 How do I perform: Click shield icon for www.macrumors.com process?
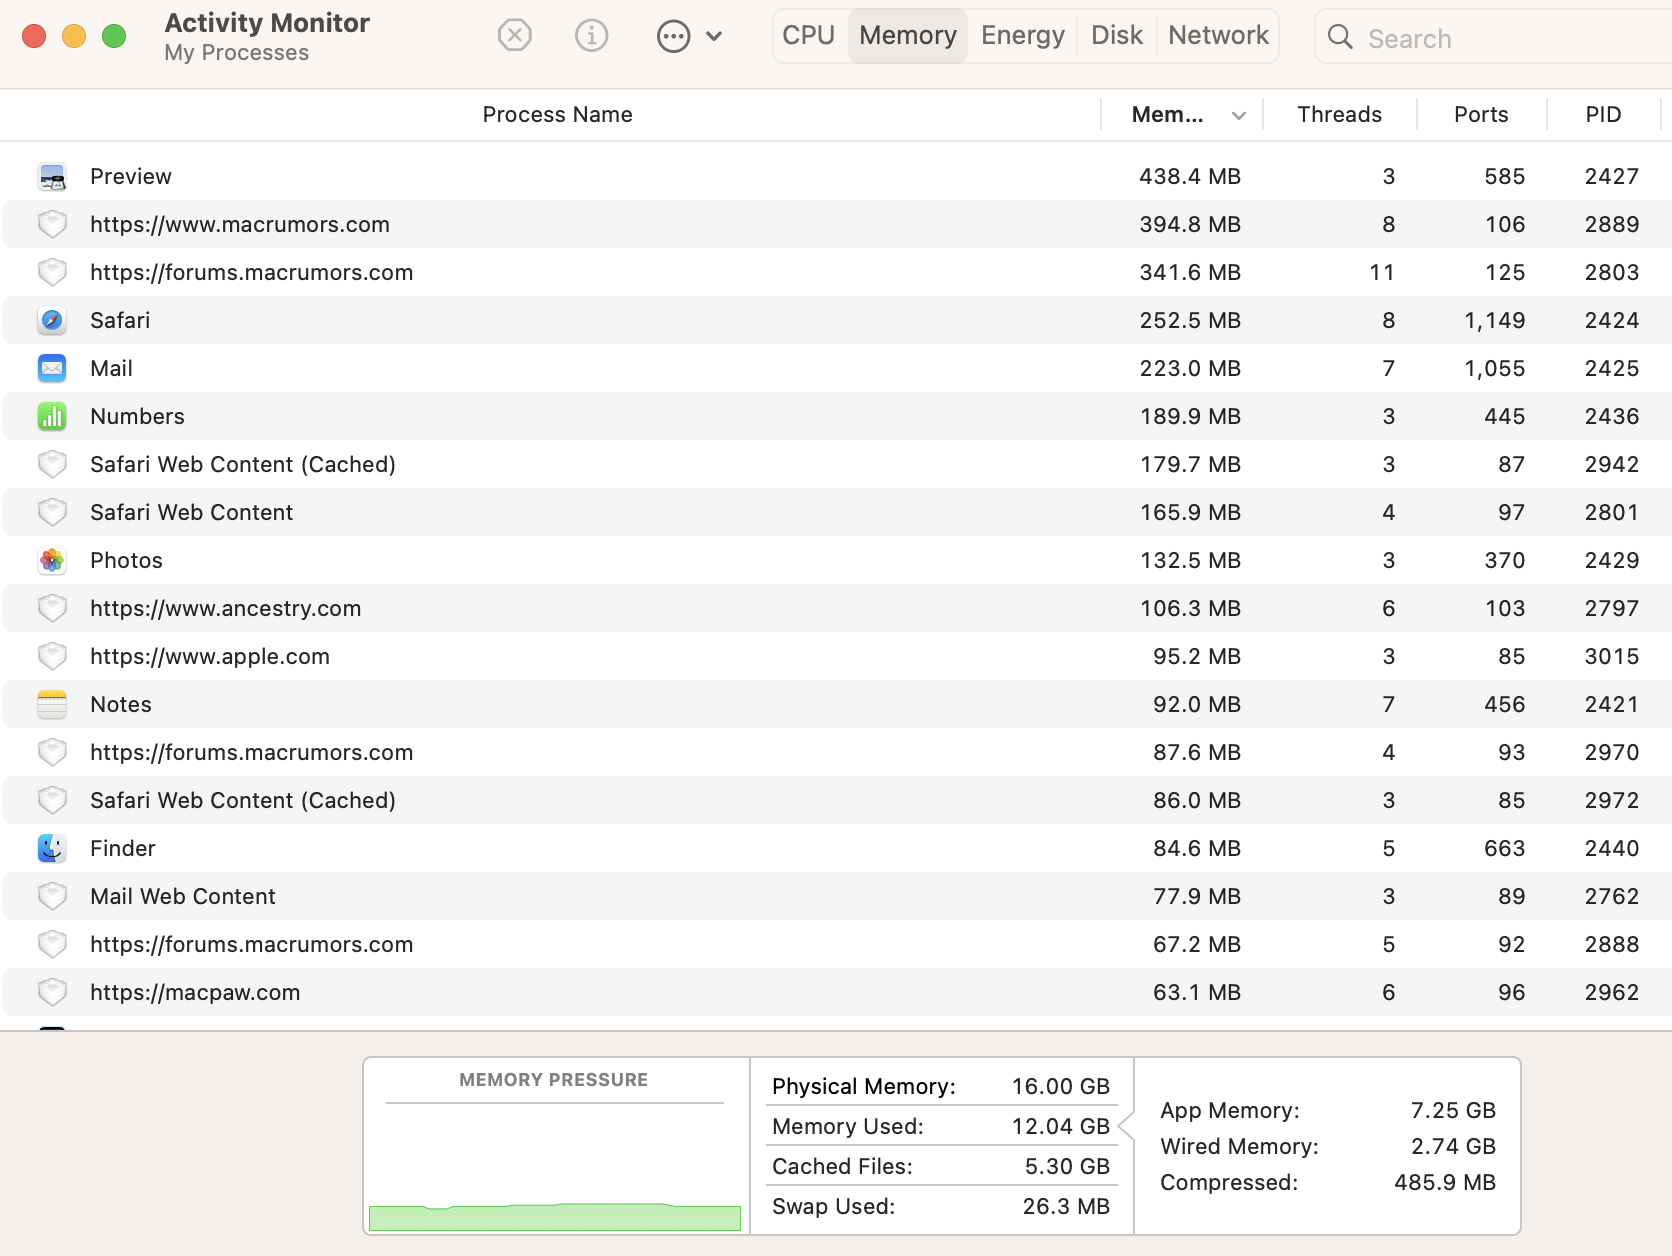tap(52, 224)
